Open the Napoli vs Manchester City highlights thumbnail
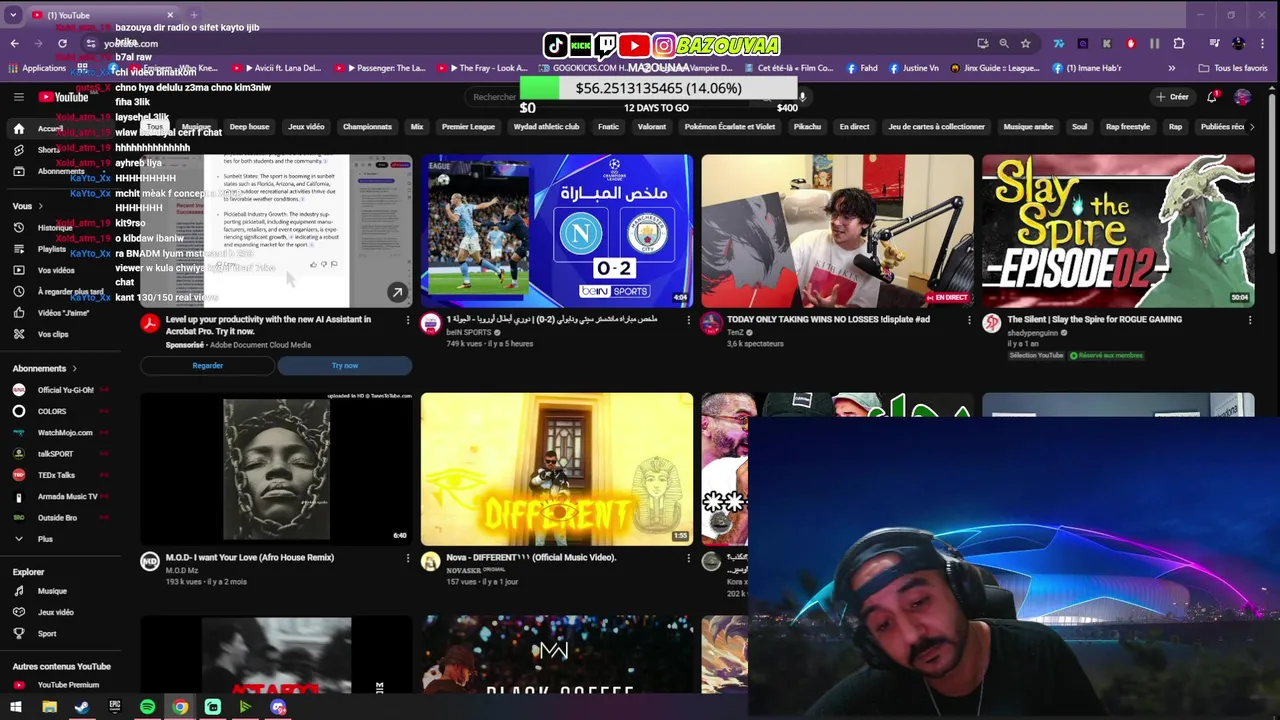The width and height of the screenshot is (1280, 720). [x=557, y=231]
